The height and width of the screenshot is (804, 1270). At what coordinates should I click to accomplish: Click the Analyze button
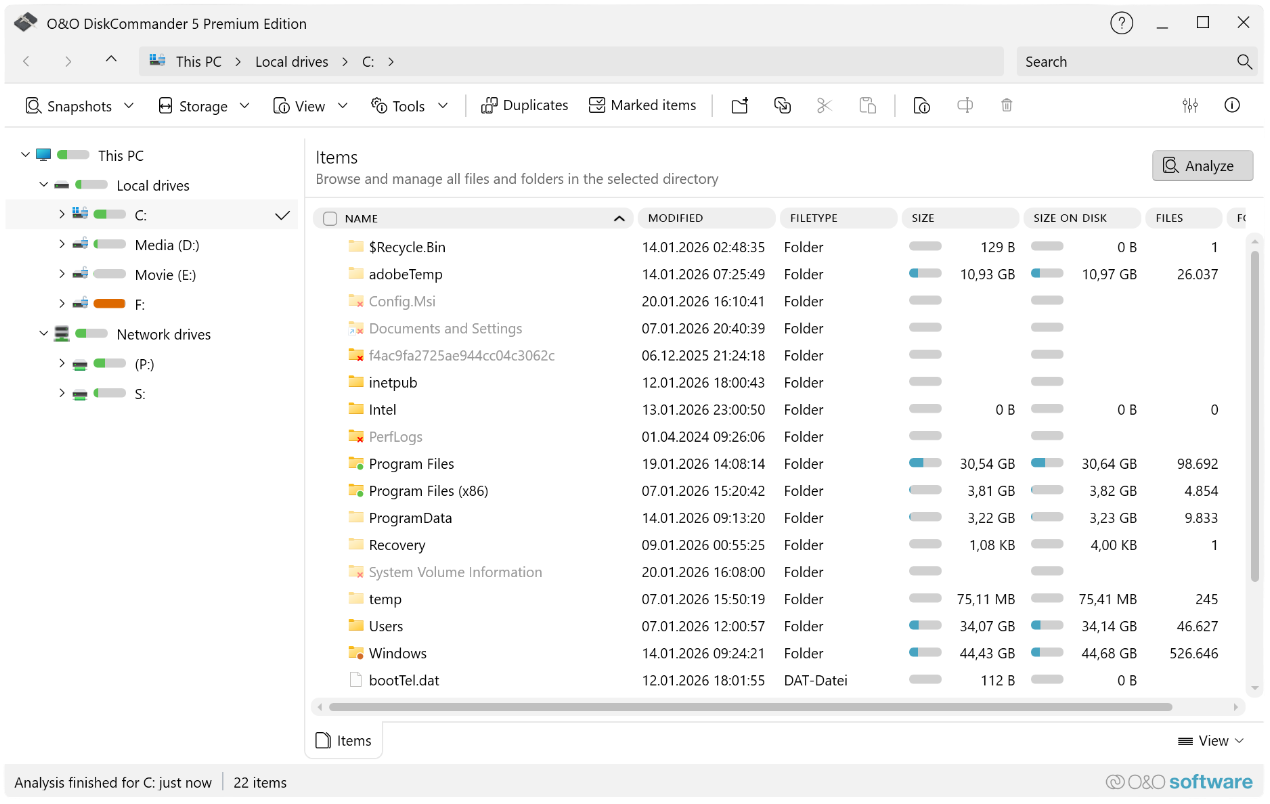tap(1202, 166)
